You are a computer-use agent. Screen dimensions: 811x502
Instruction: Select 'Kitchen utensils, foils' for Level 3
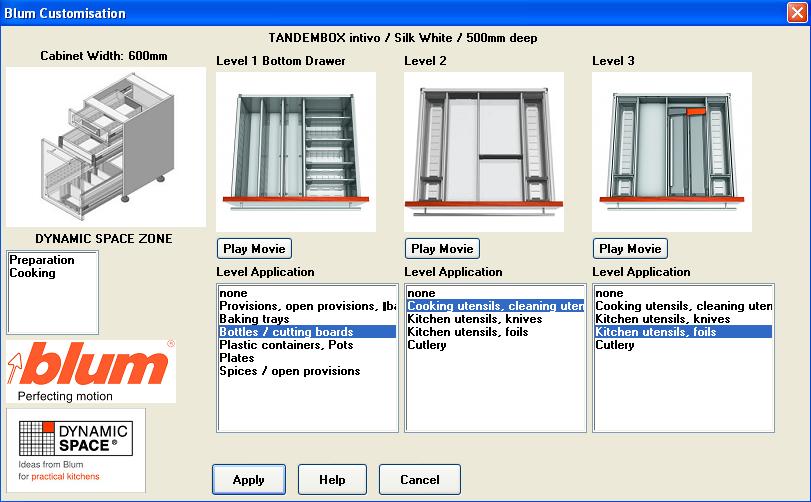[683, 332]
